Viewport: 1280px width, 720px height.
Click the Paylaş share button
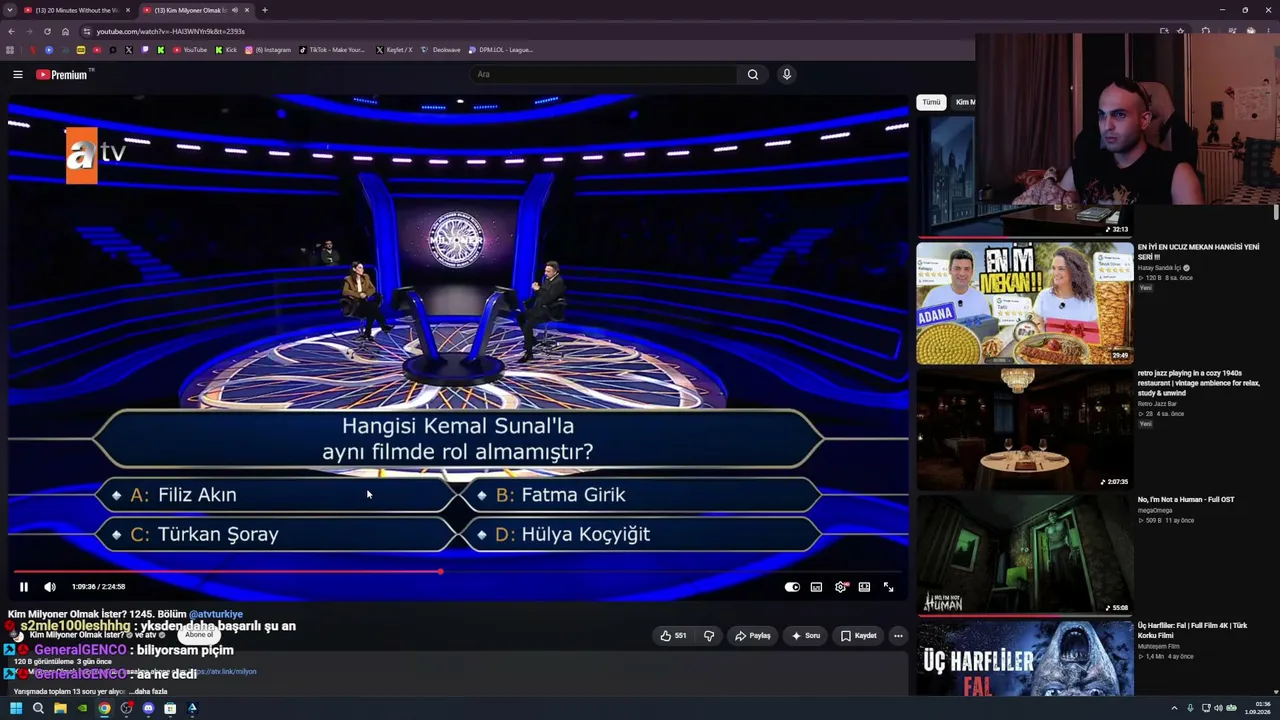tap(753, 636)
